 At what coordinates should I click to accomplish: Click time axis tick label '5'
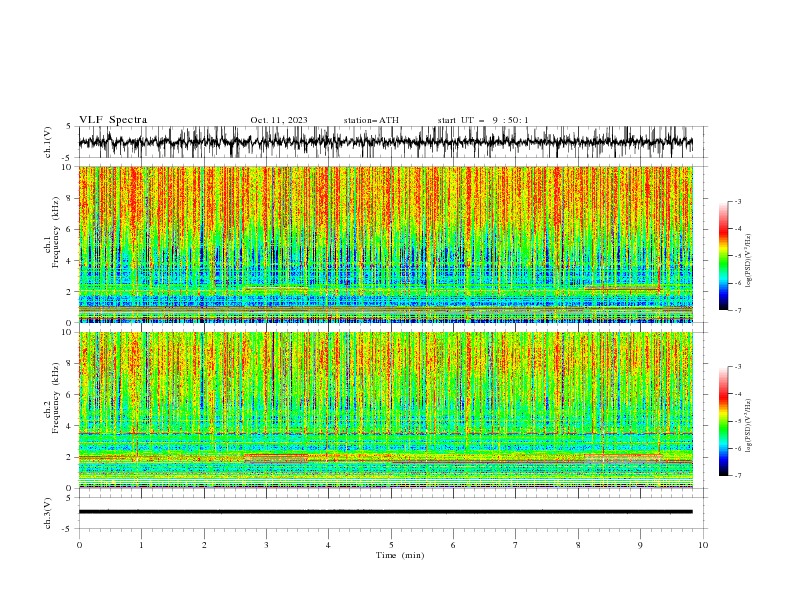tap(391, 545)
